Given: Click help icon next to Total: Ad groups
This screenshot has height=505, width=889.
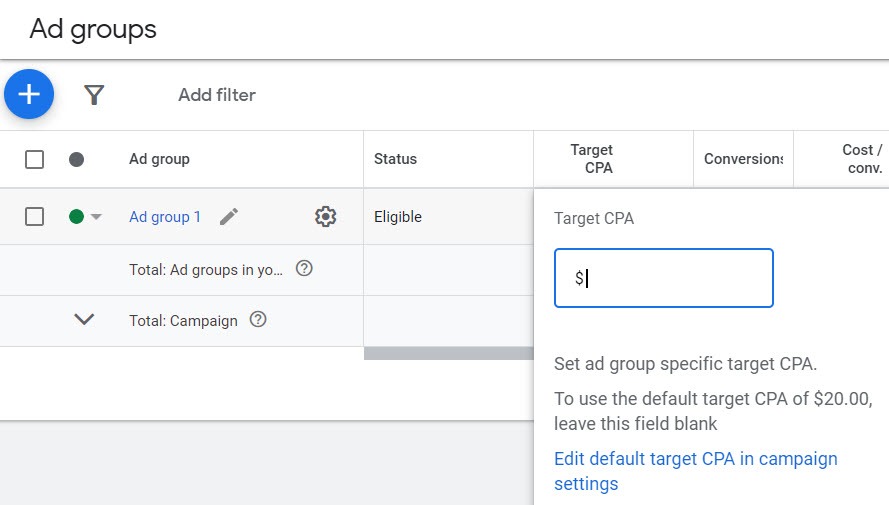Looking at the screenshot, I should point(305,268).
